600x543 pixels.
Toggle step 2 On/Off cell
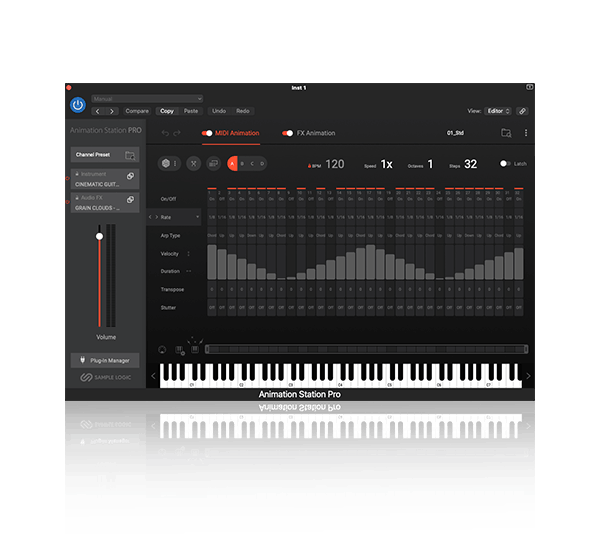[x=222, y=199]
